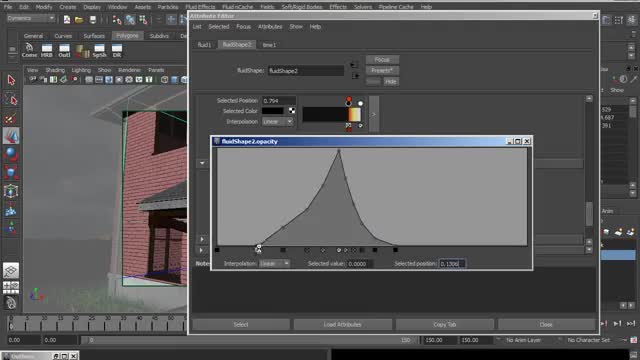The height and width of the screenshot is (360, 640).
Task: Click the viewport select camera icon
Action: pyautogui.click(x=33, y=80)
